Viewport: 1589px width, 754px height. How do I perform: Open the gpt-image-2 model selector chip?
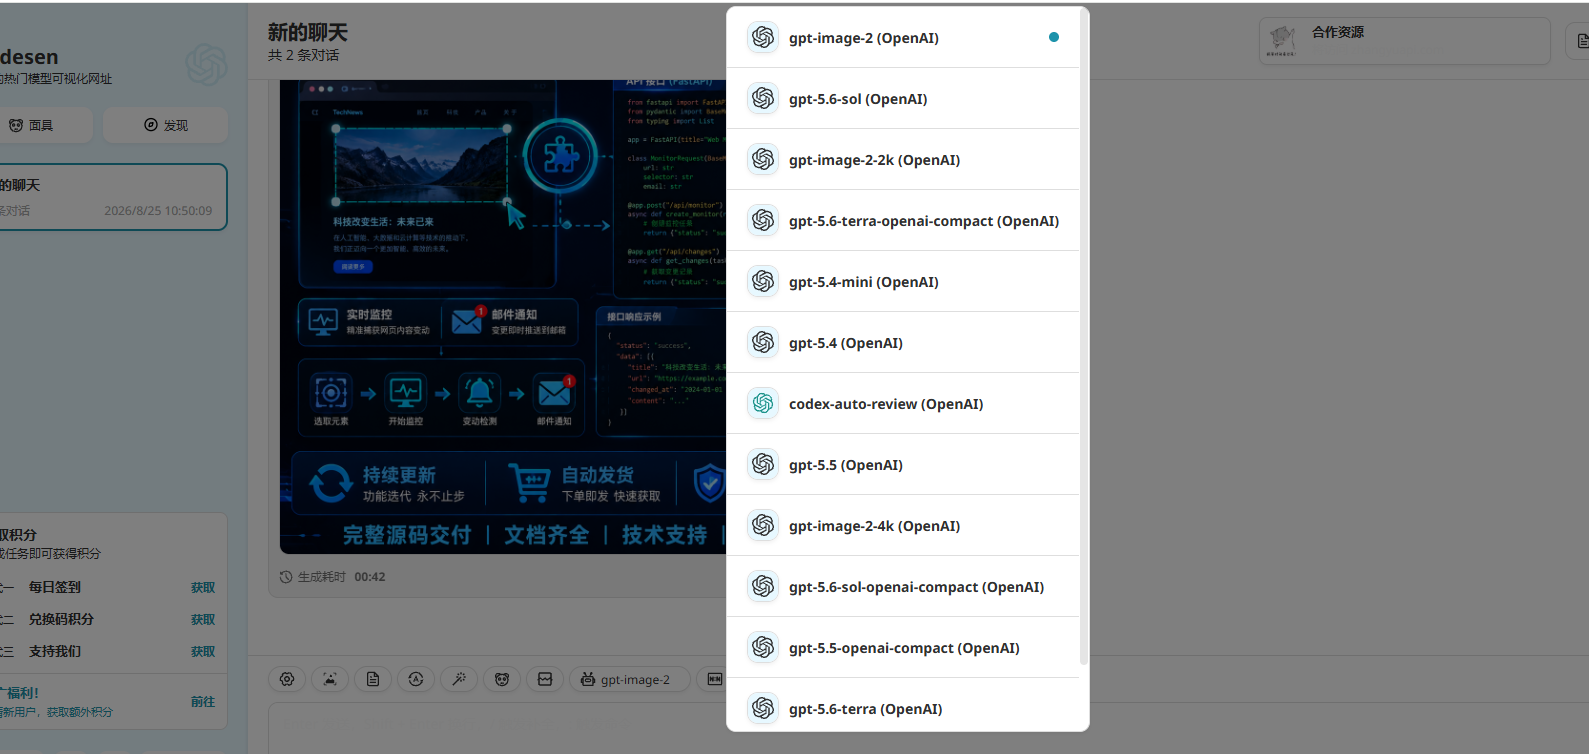(630, 679)
